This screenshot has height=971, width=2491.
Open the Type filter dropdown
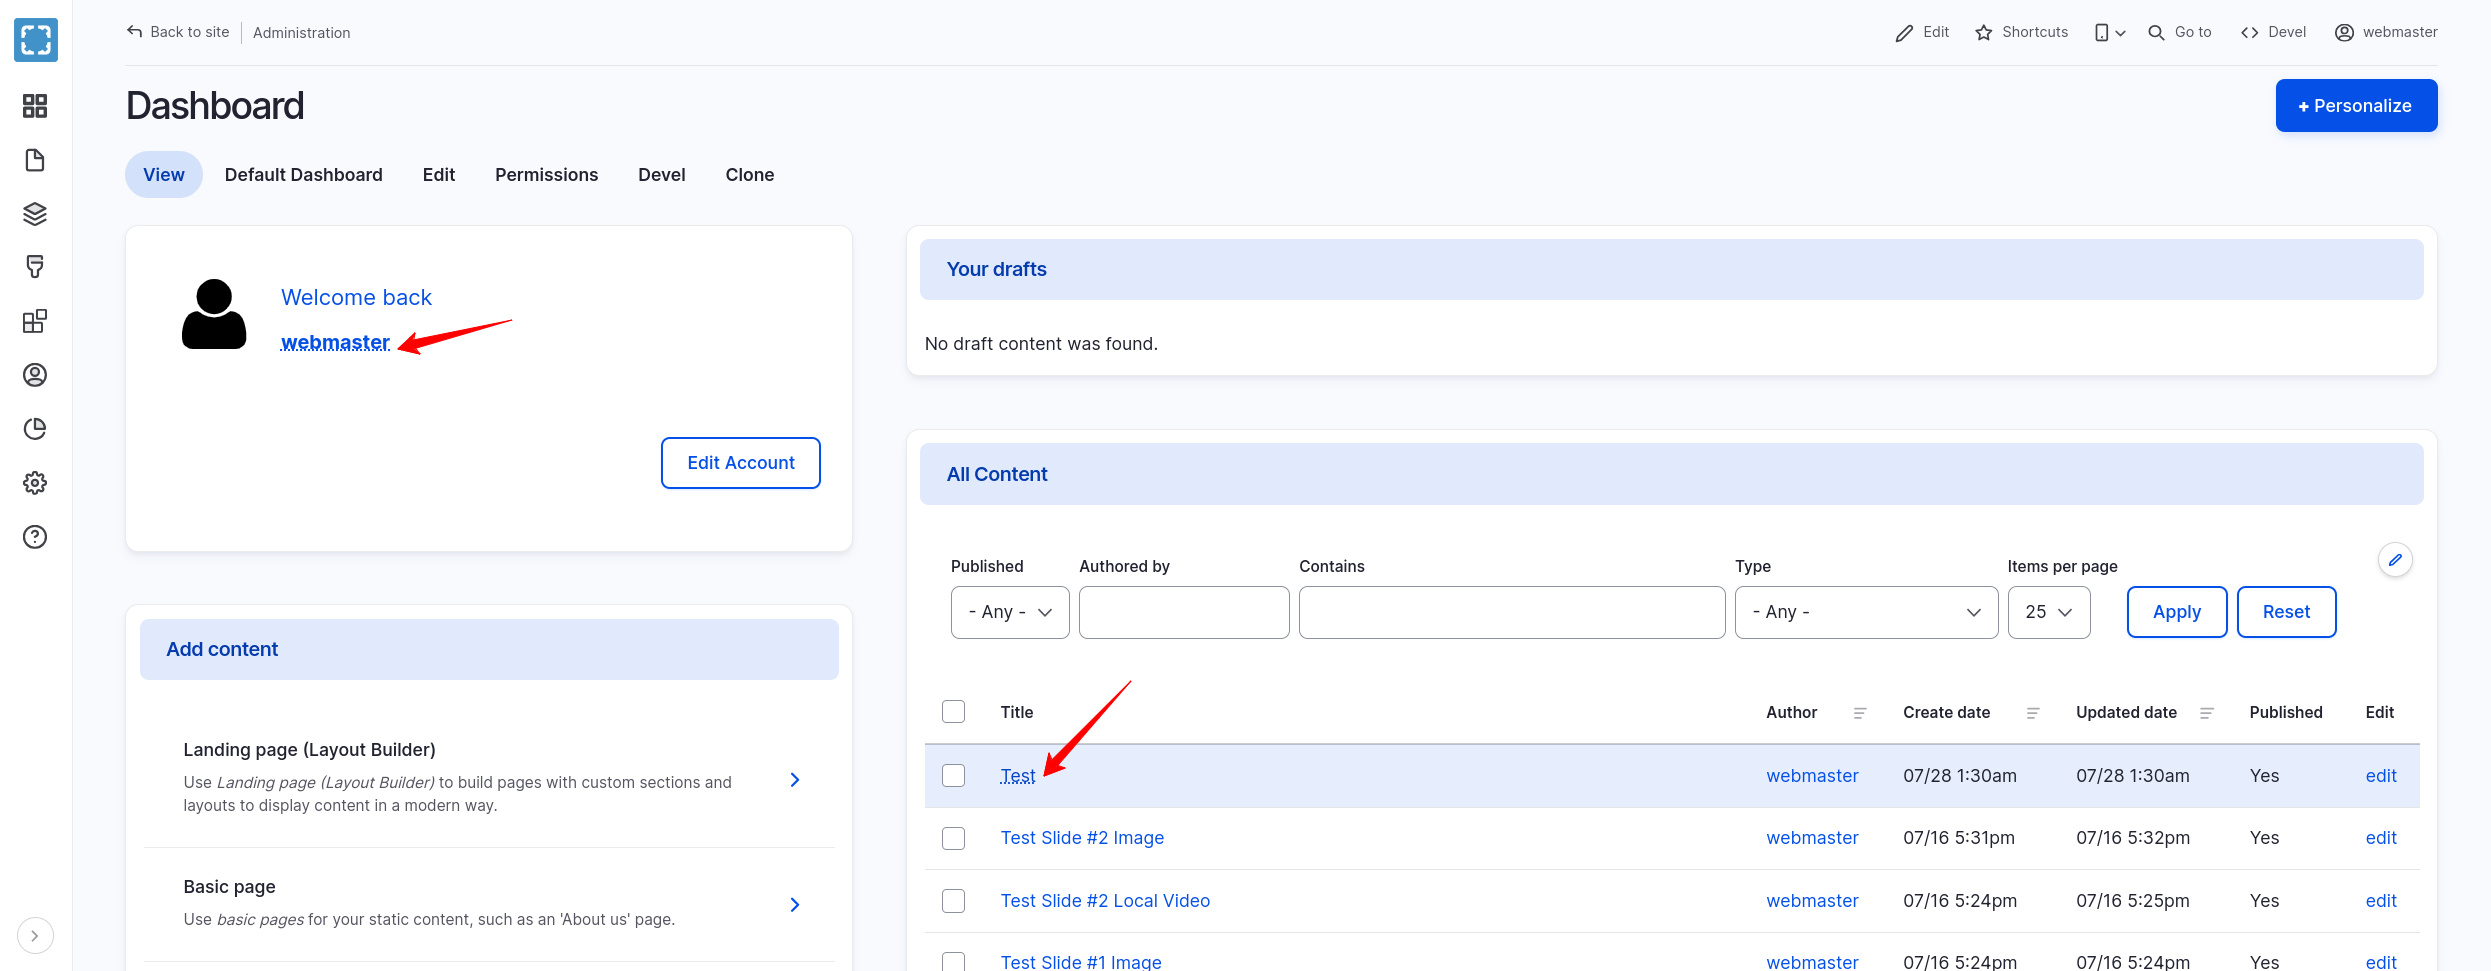1866,612
